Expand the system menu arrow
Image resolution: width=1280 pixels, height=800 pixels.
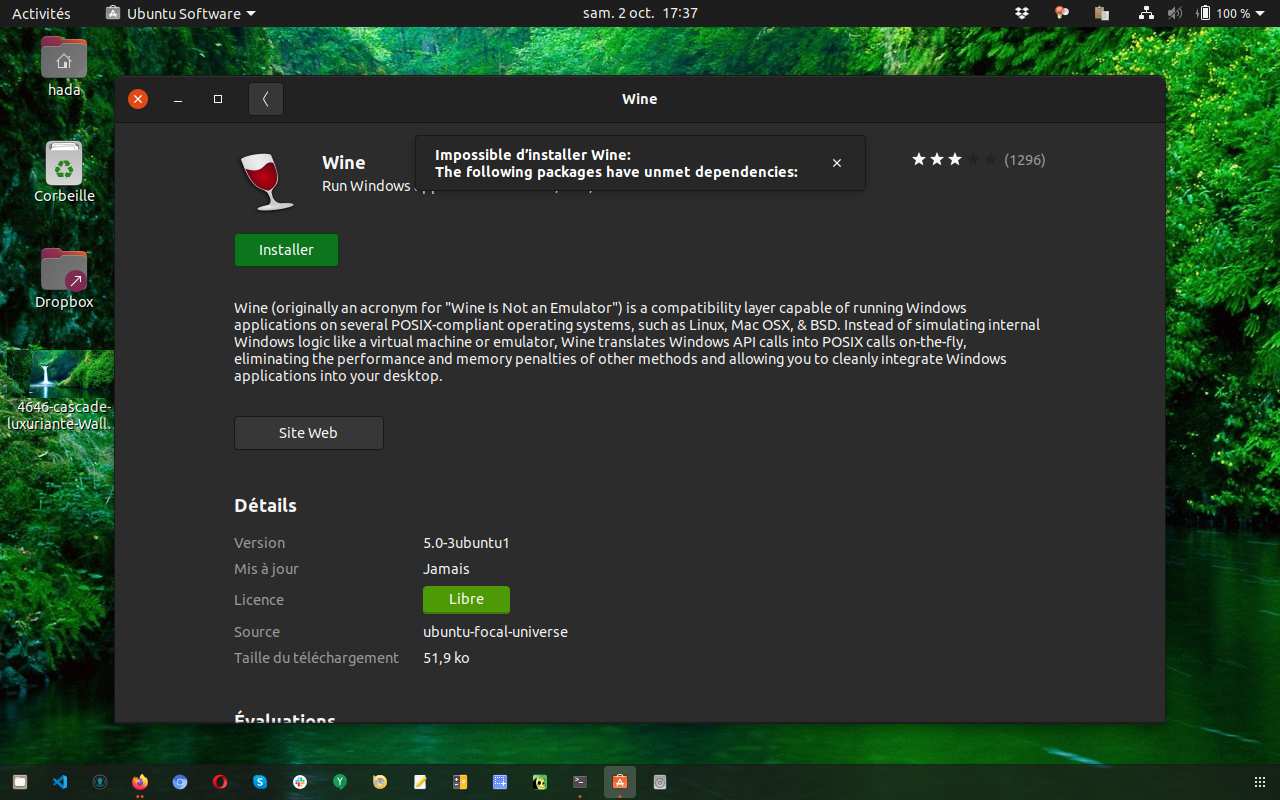point(1261,14)
